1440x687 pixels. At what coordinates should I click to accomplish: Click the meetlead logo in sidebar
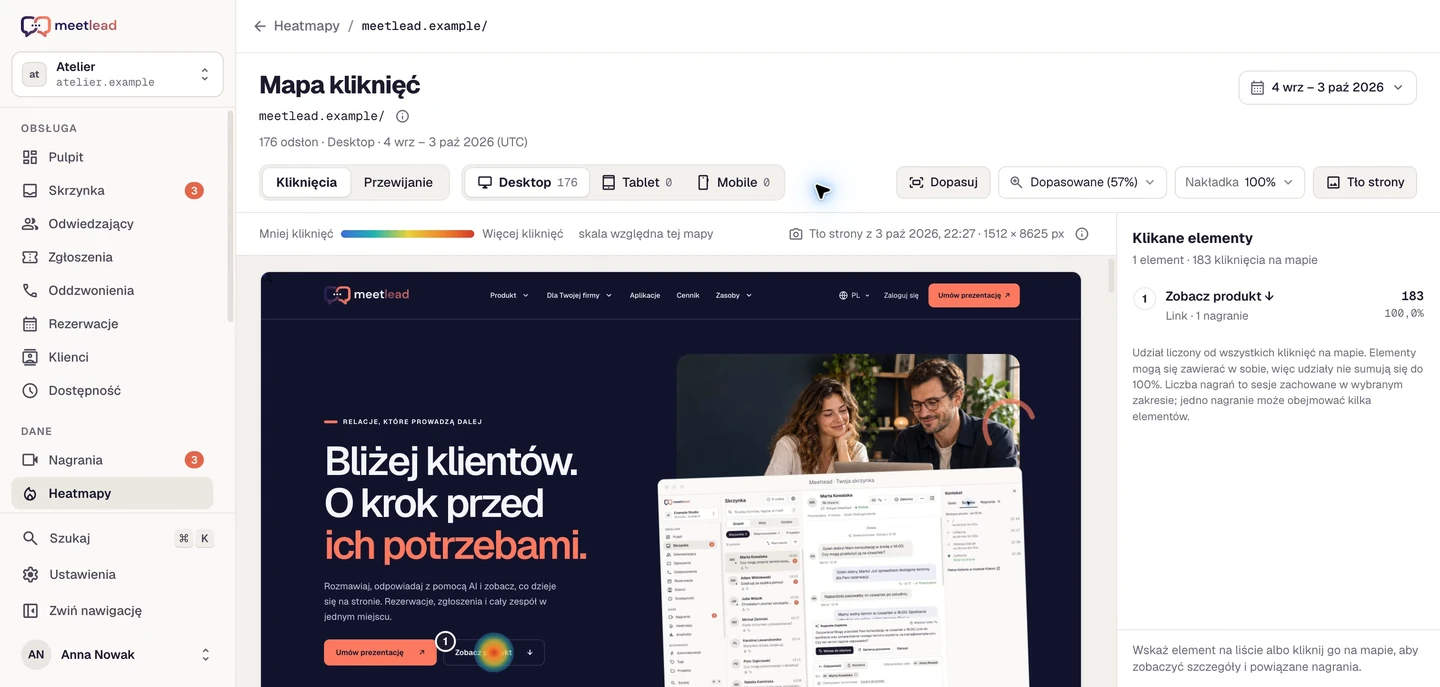tap(68, 26)
